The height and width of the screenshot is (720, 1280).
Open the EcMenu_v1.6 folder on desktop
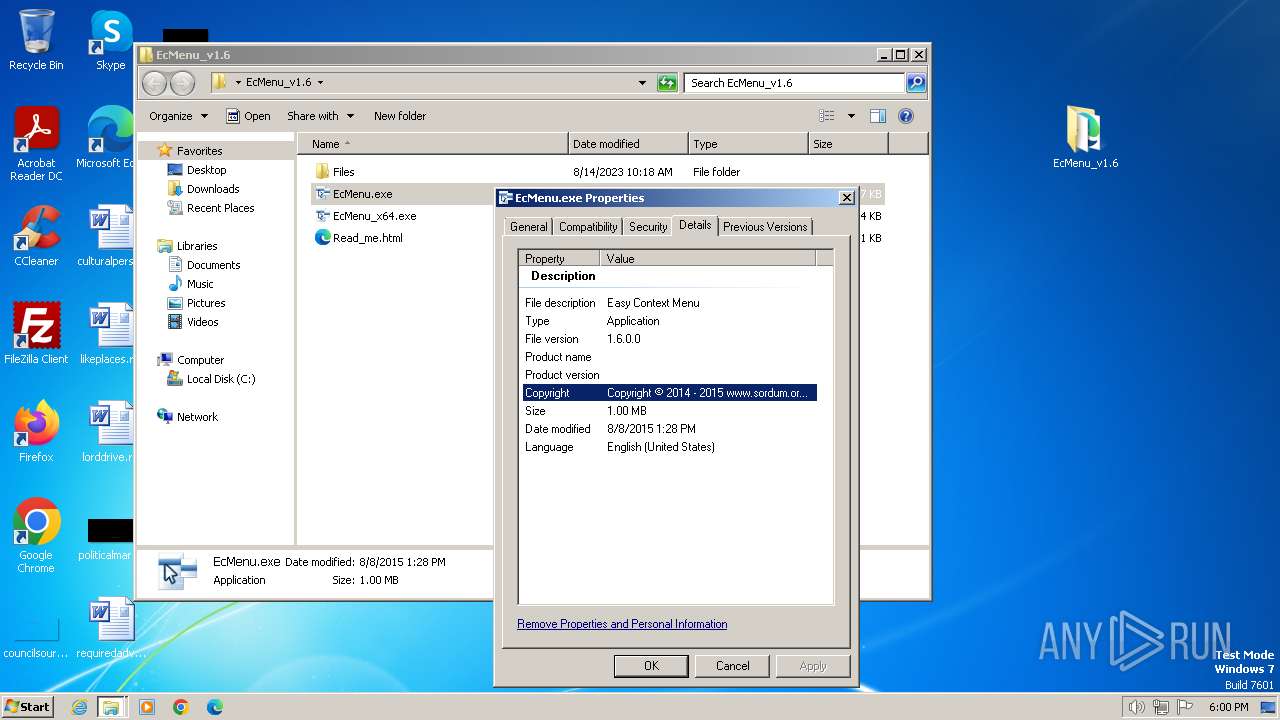(x=1085, y=137)
